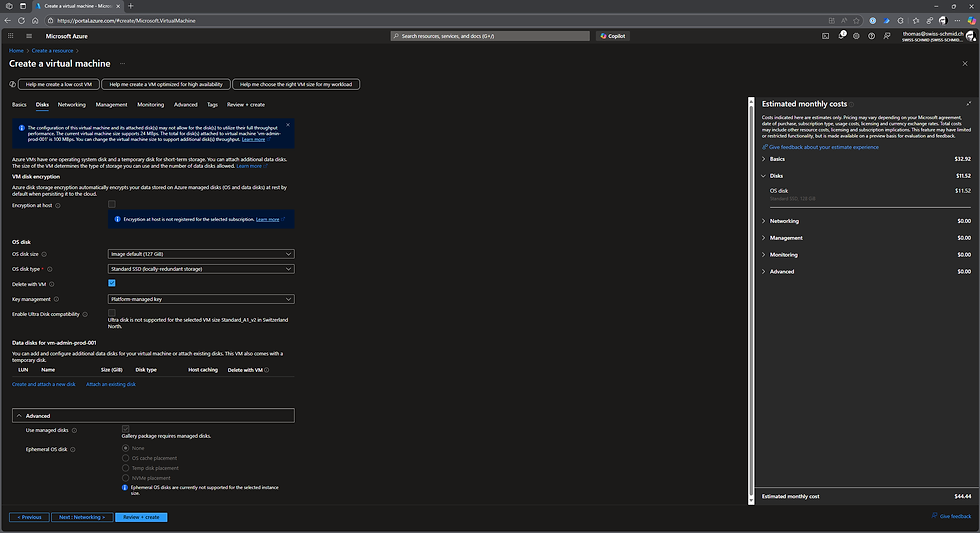Switch to the Review + create tab
980x533 pixels.
246,105
